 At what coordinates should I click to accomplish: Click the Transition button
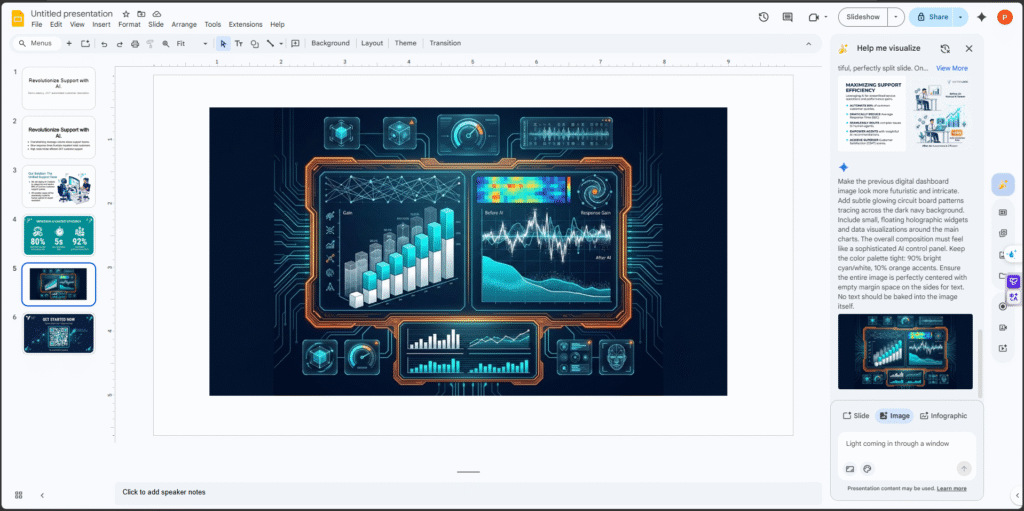coord(445,44)
